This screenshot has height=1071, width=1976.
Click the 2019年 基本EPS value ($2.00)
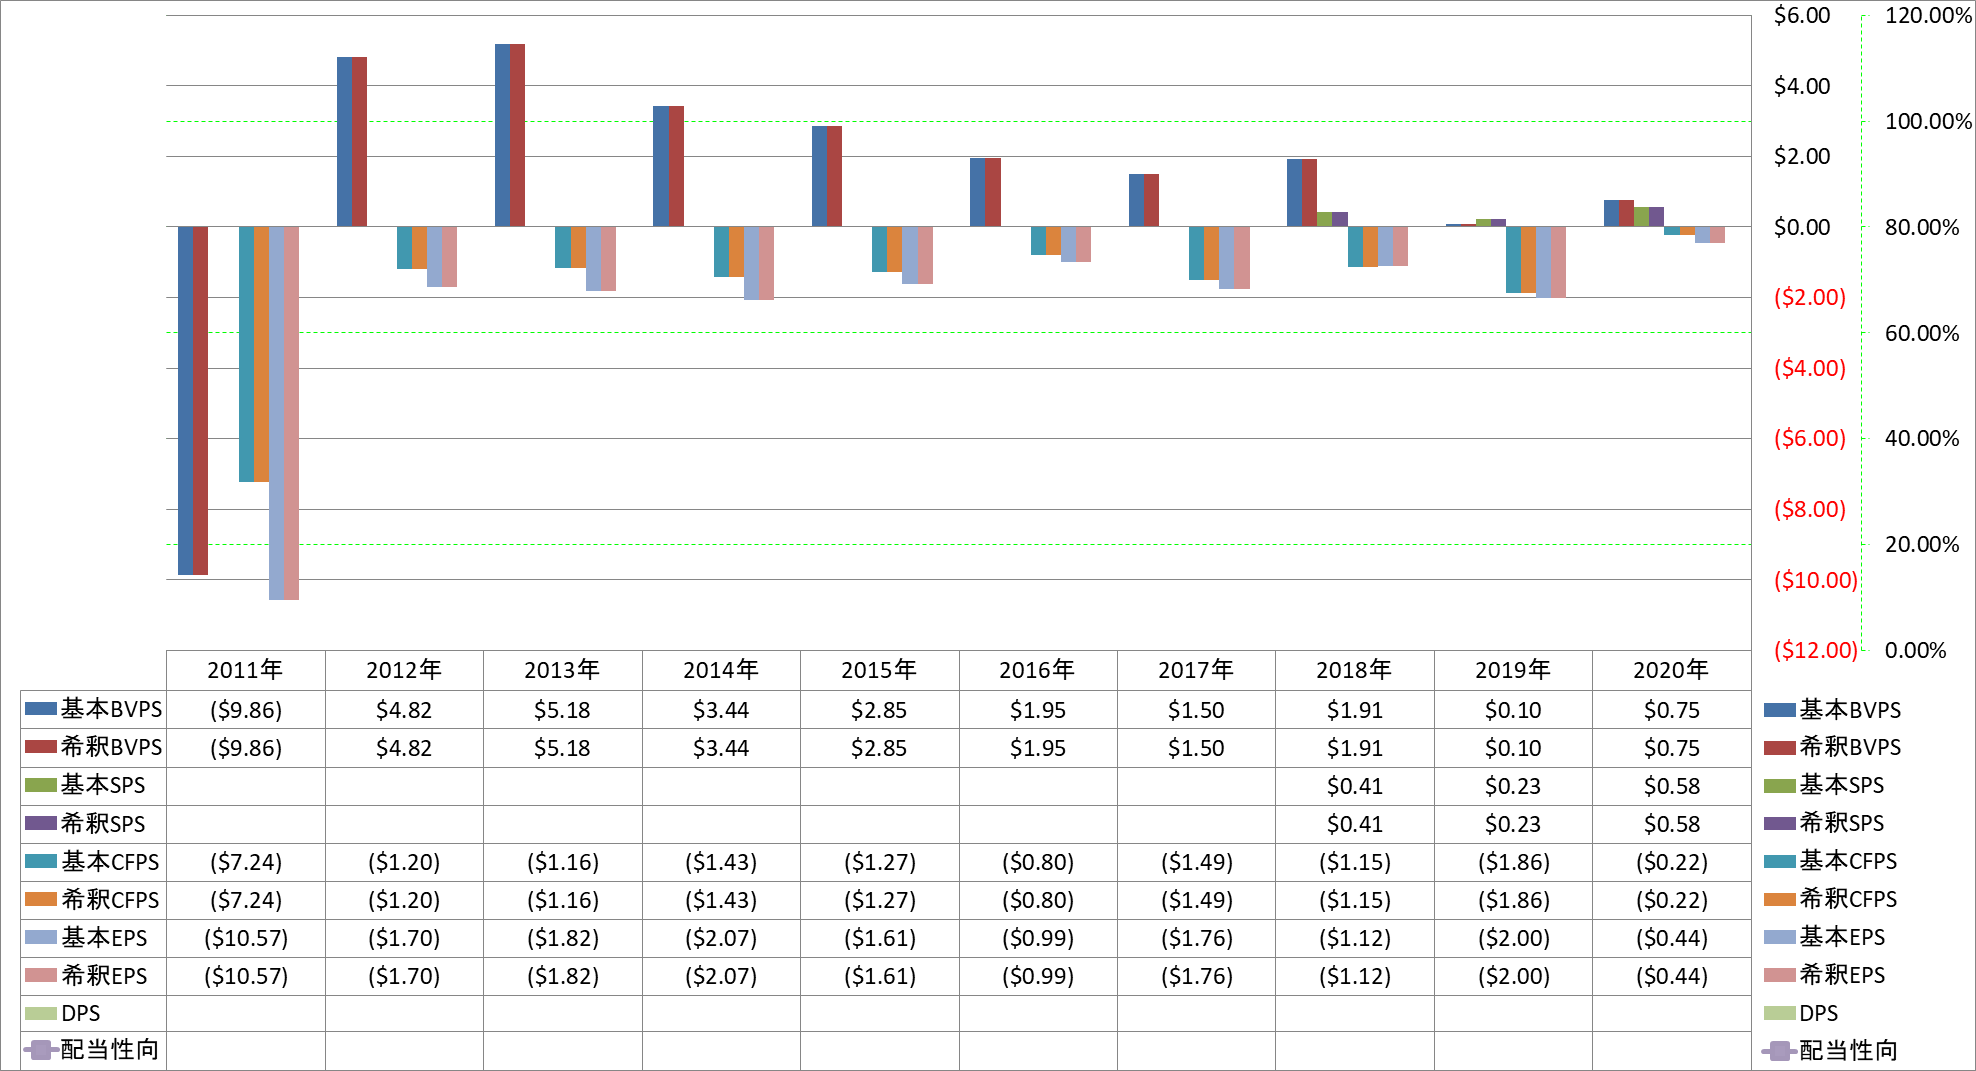click(x=1514, y=938)
